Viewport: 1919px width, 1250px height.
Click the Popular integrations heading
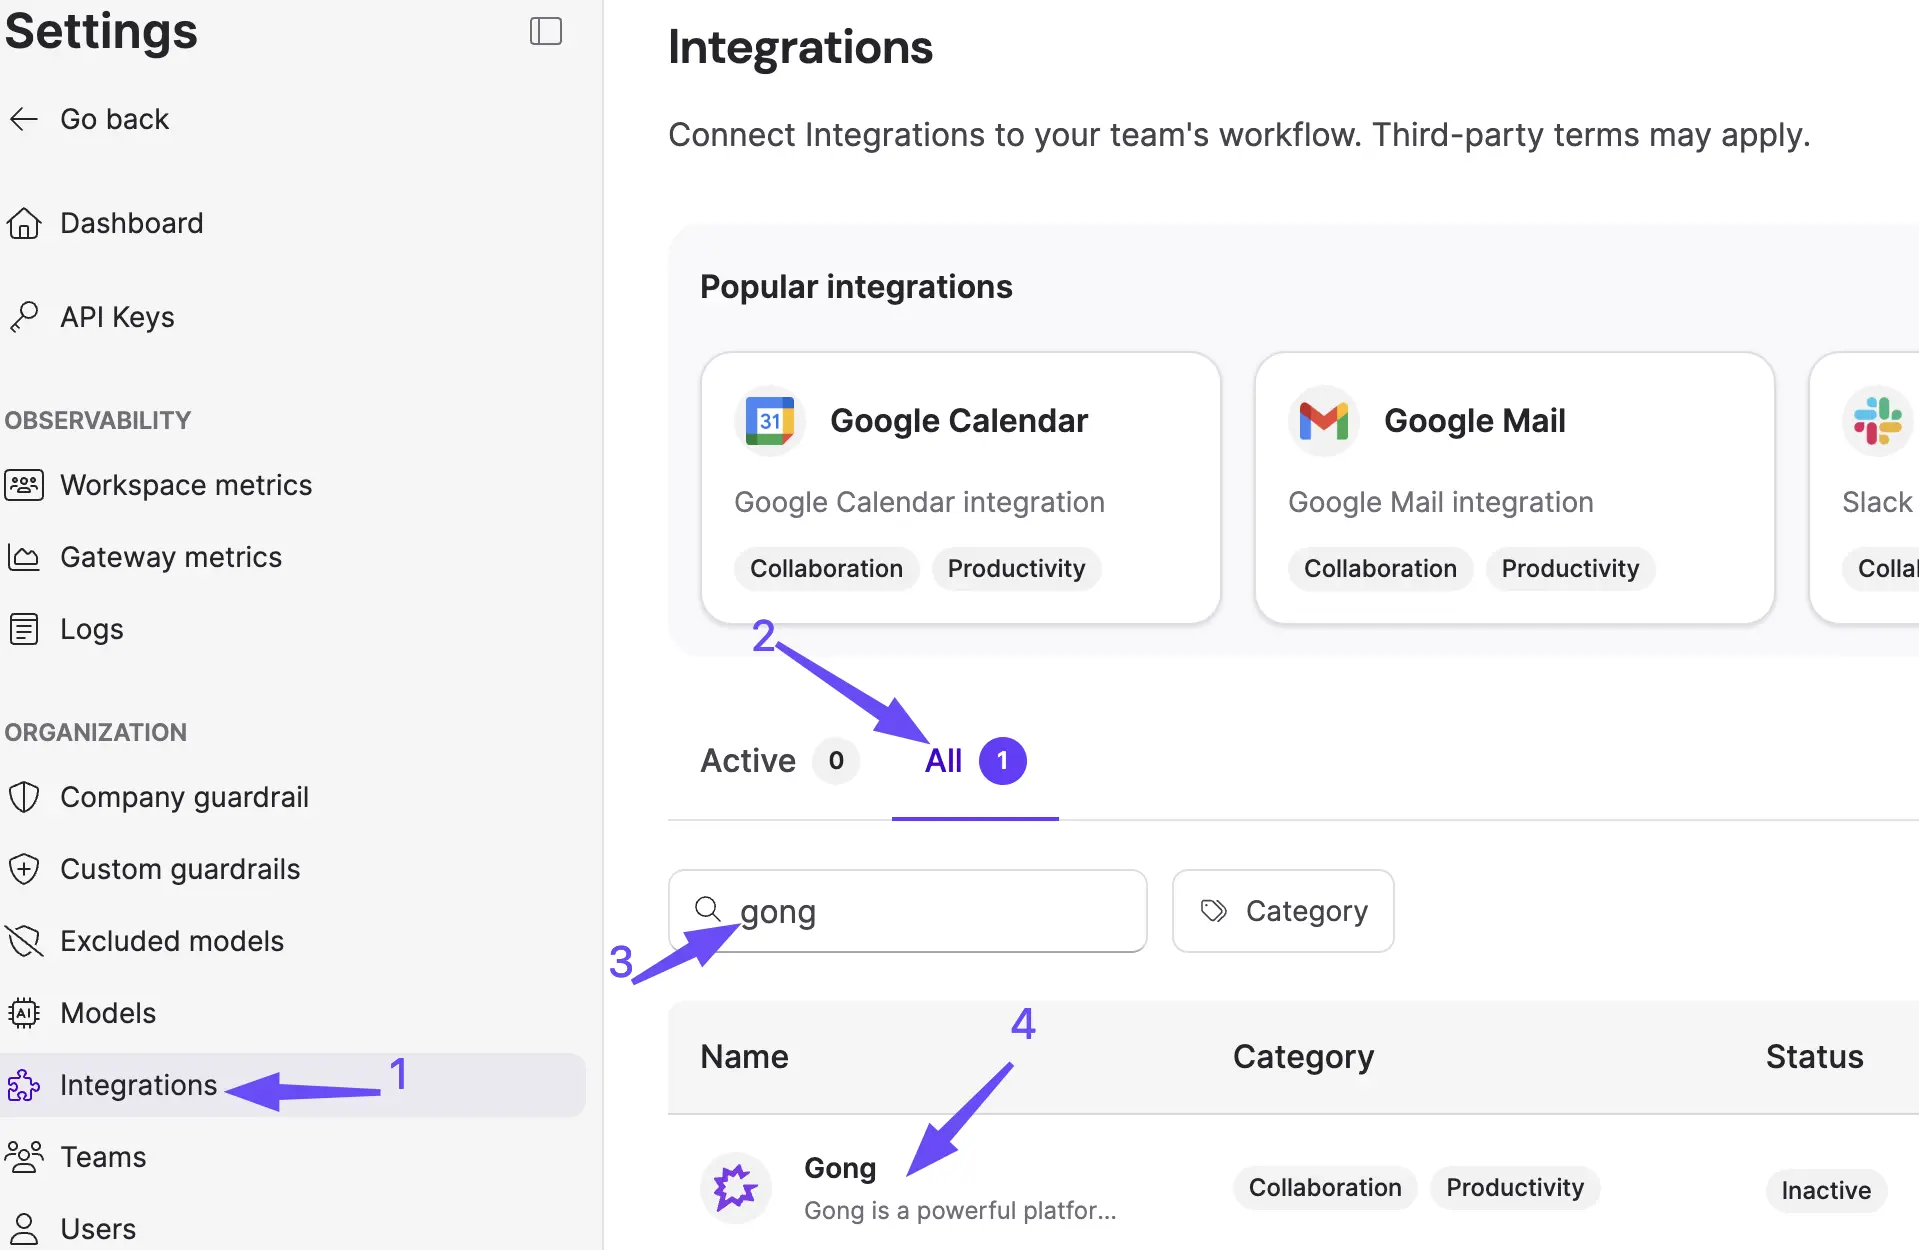coord(856,287)
